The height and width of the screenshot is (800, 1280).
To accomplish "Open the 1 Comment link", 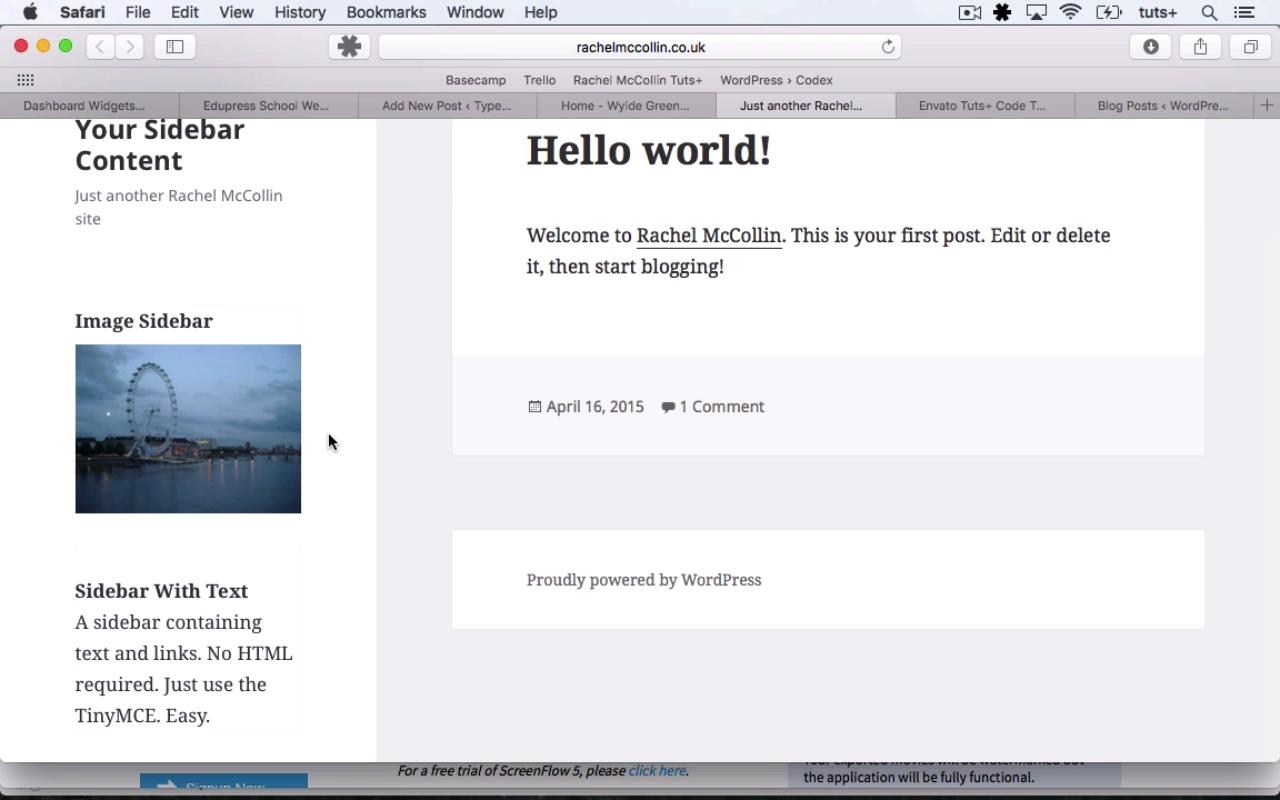I will click(x=722, y=406).
